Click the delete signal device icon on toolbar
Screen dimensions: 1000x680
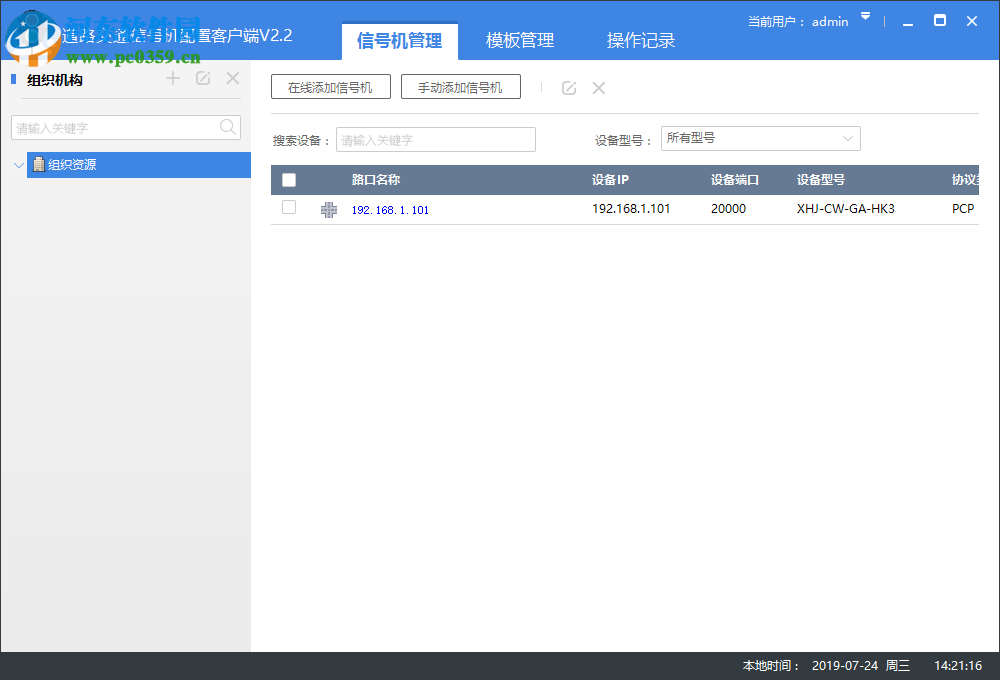(x=598, y=88)
